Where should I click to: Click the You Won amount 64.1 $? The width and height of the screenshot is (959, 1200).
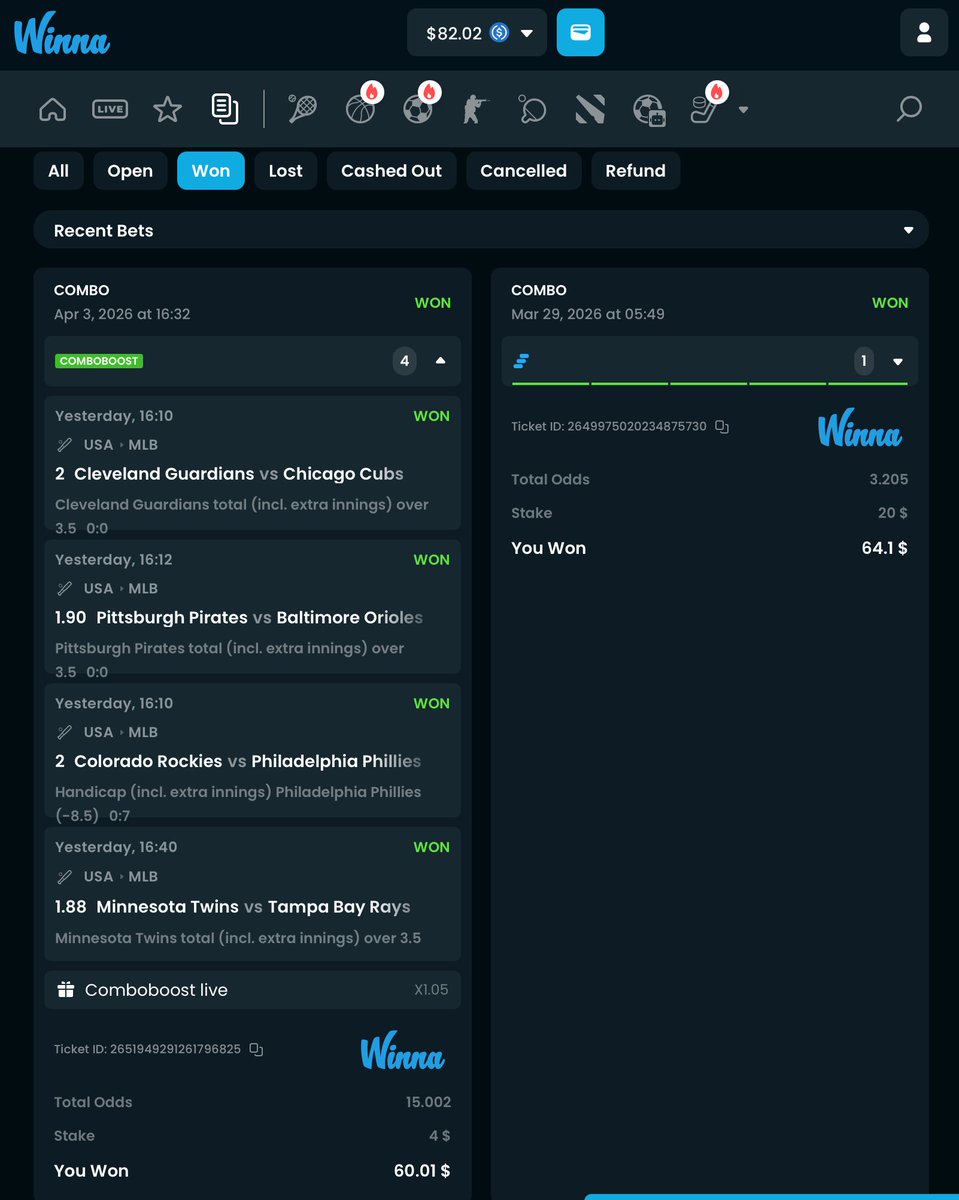(x=884, y=548)
